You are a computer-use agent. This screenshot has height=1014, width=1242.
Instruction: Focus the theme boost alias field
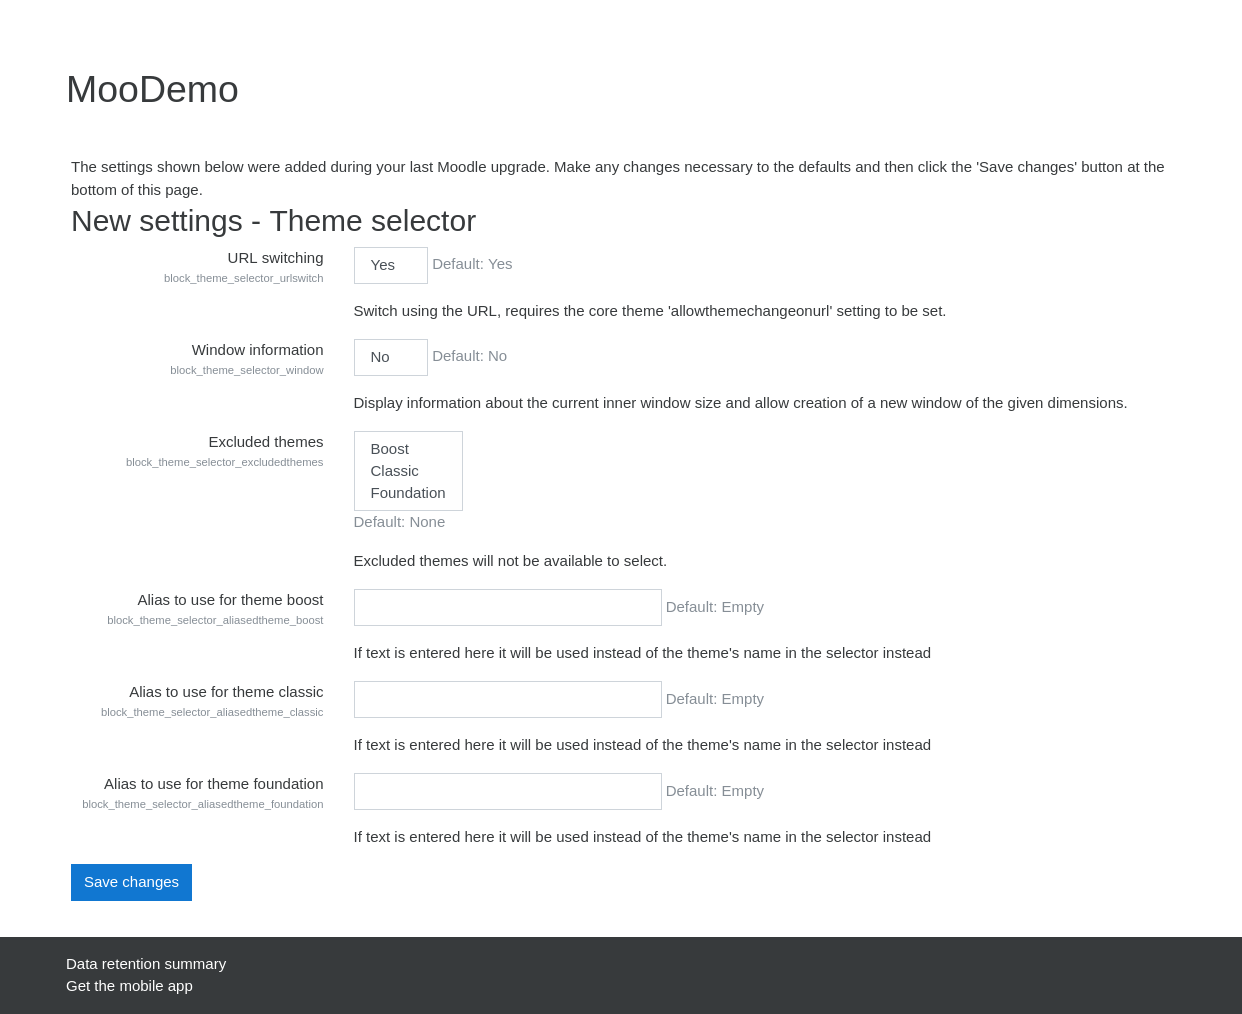click(507, 607)
